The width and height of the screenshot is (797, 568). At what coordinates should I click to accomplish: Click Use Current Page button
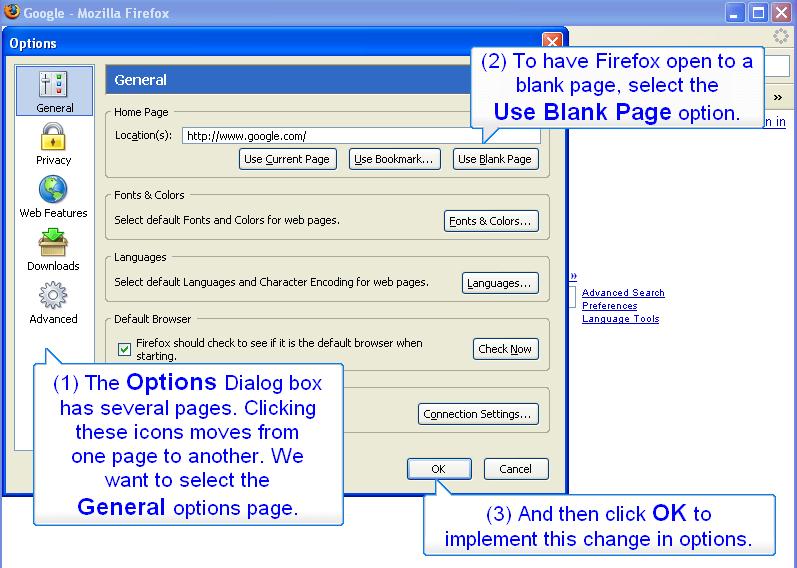[x=287, y=159]
